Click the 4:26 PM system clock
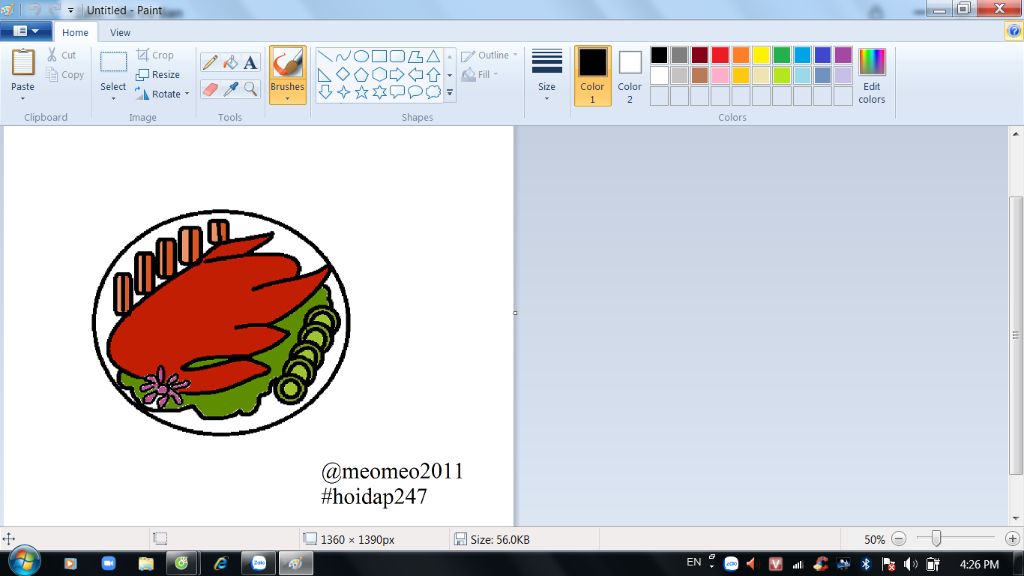1024x576 pixels. pyautogui.click(x=979, y=564)
